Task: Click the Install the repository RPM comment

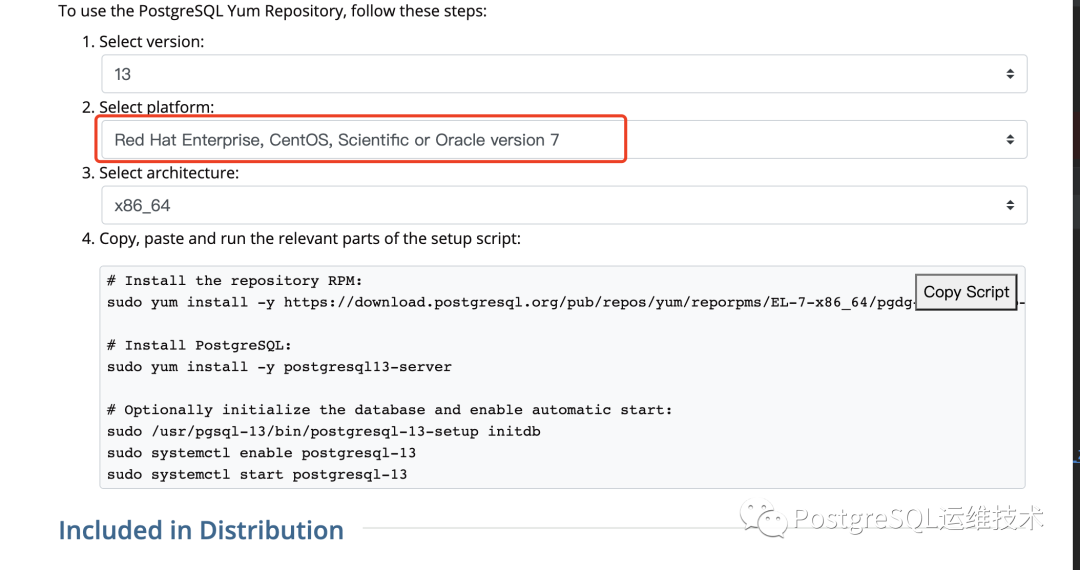Action: coord(235,281)
